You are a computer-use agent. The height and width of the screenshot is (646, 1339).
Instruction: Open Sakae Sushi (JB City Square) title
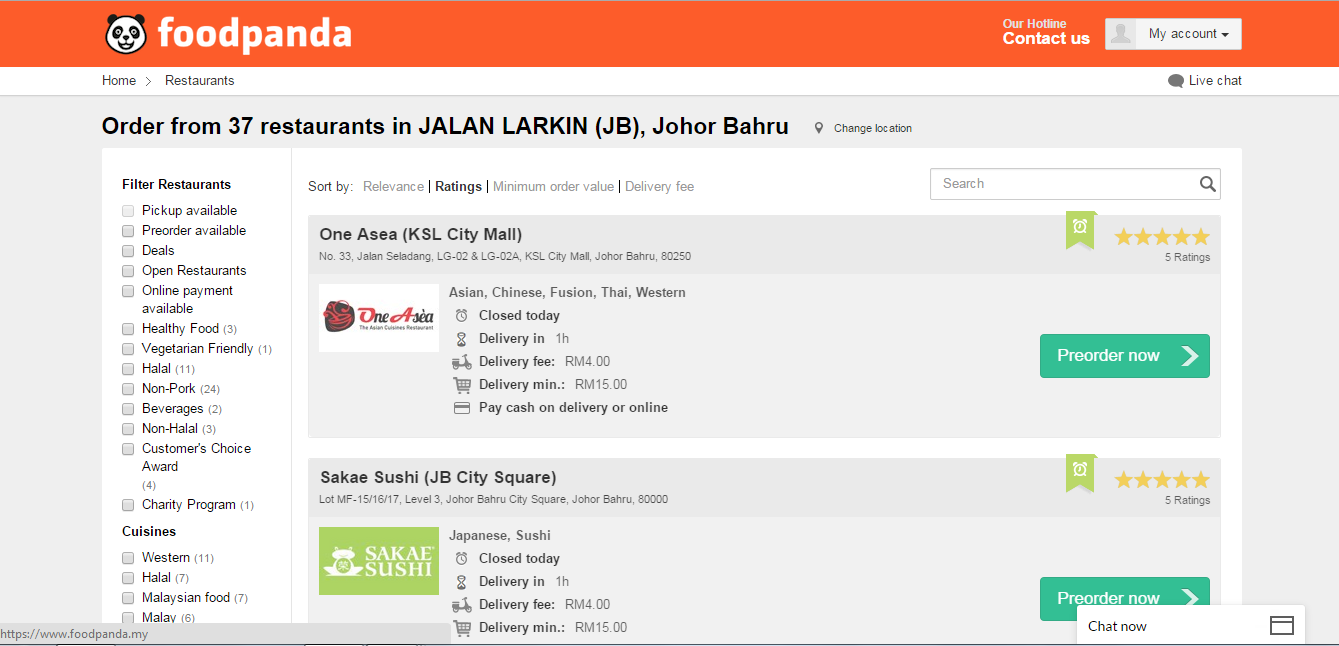[x=438, y=478]
